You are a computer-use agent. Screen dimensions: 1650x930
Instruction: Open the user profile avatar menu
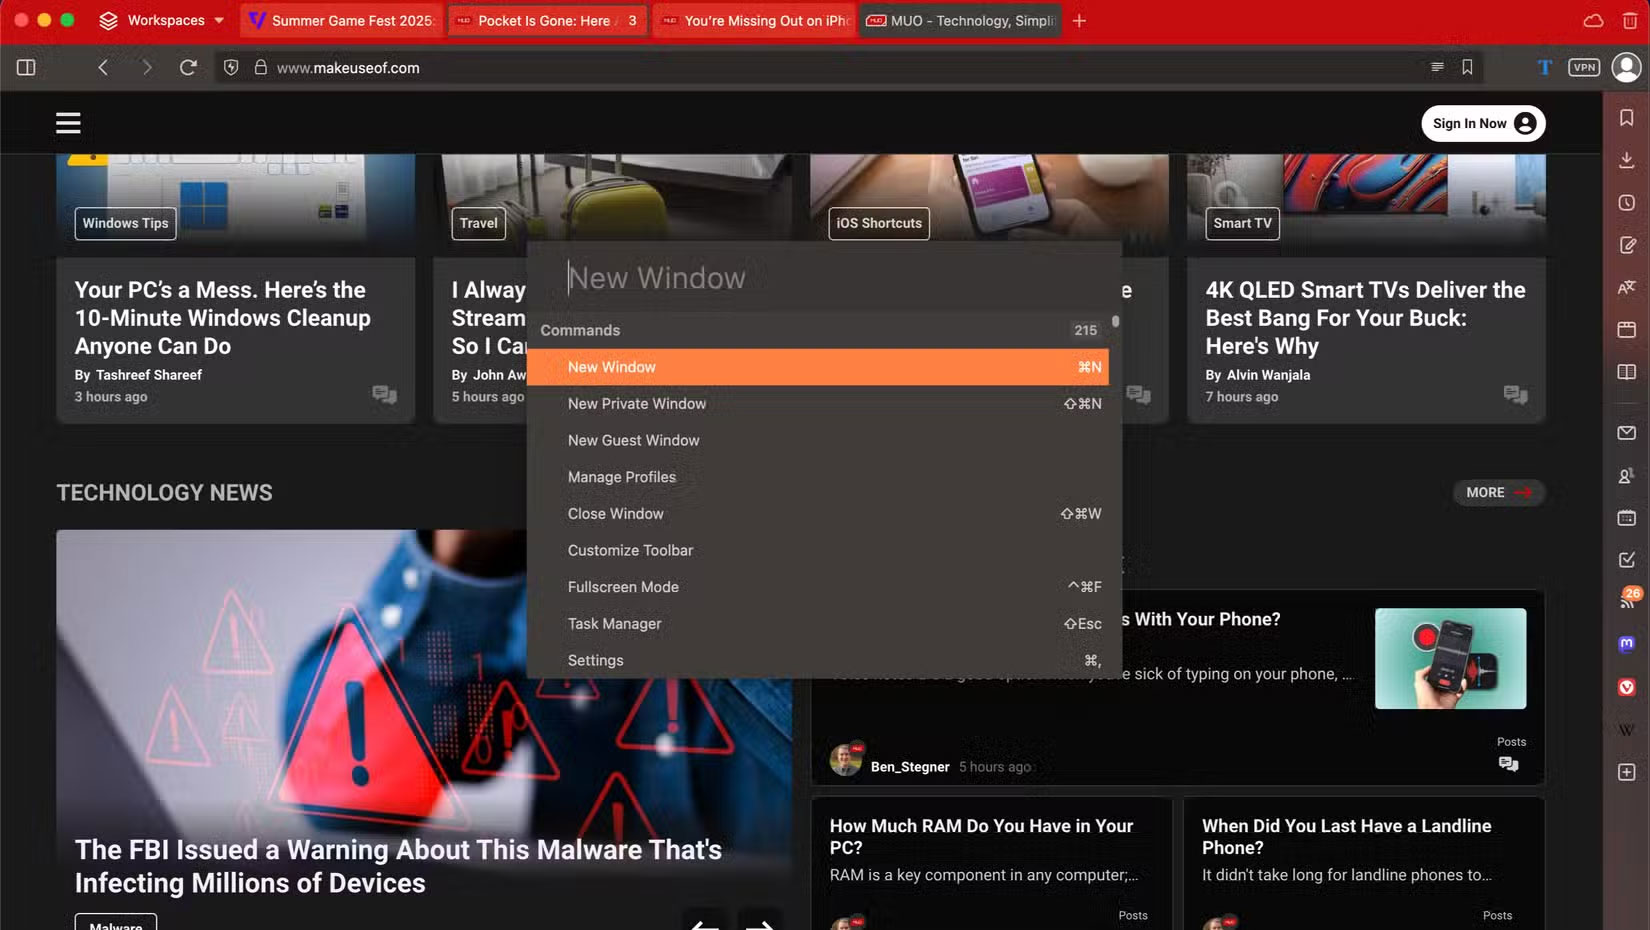point(1627,67)
